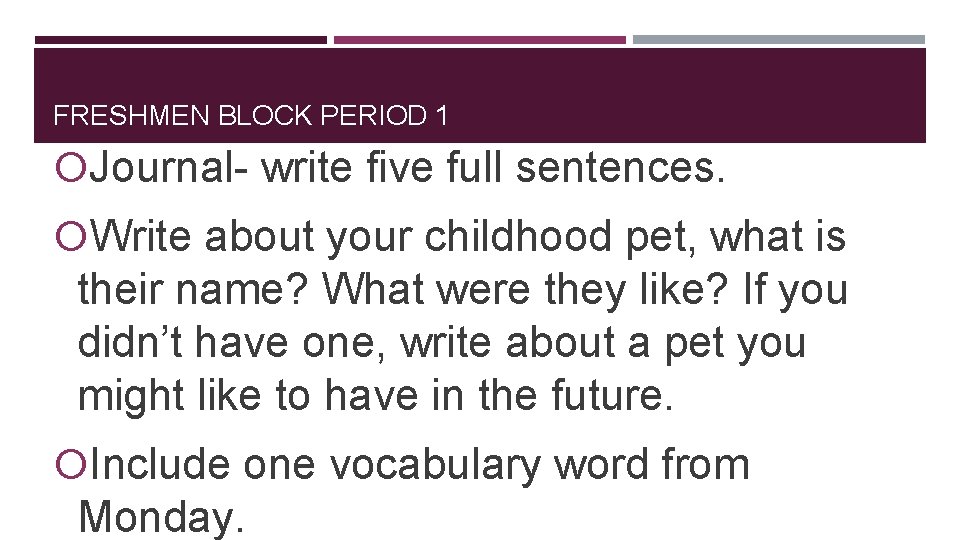Select the gray accent bar at top
Image resolution: width=960 pixels, height=540 pixels.
coord(778,40)
